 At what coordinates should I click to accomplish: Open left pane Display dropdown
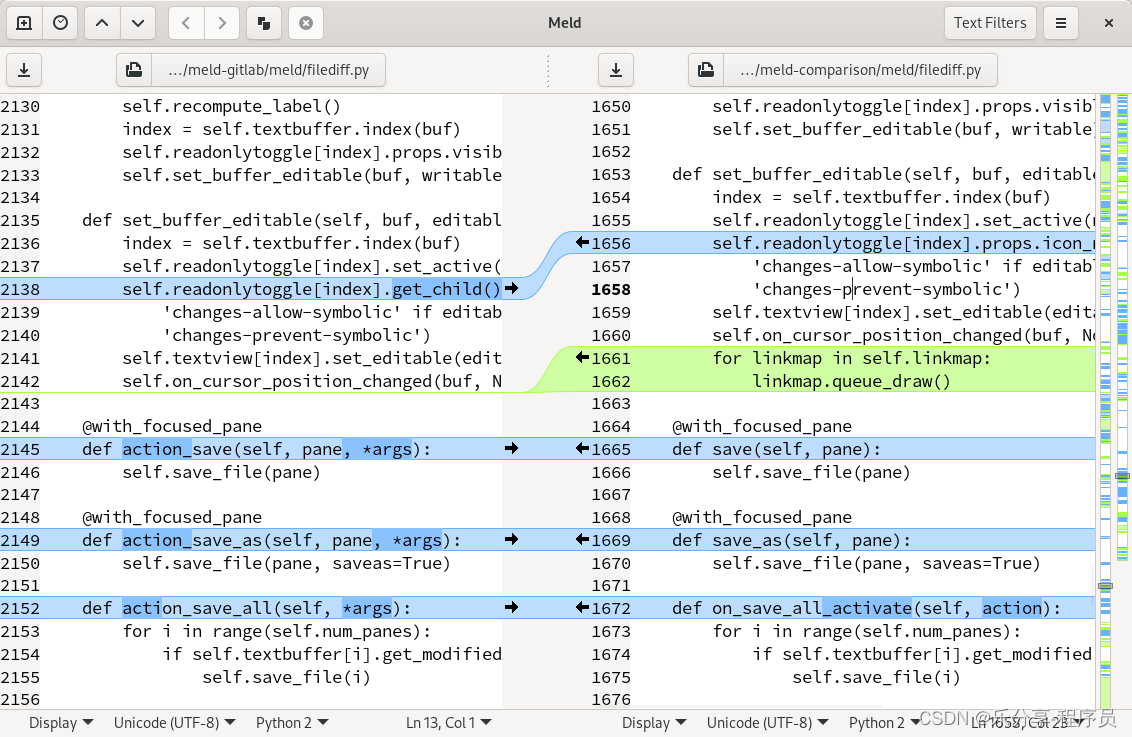point(61,723)
